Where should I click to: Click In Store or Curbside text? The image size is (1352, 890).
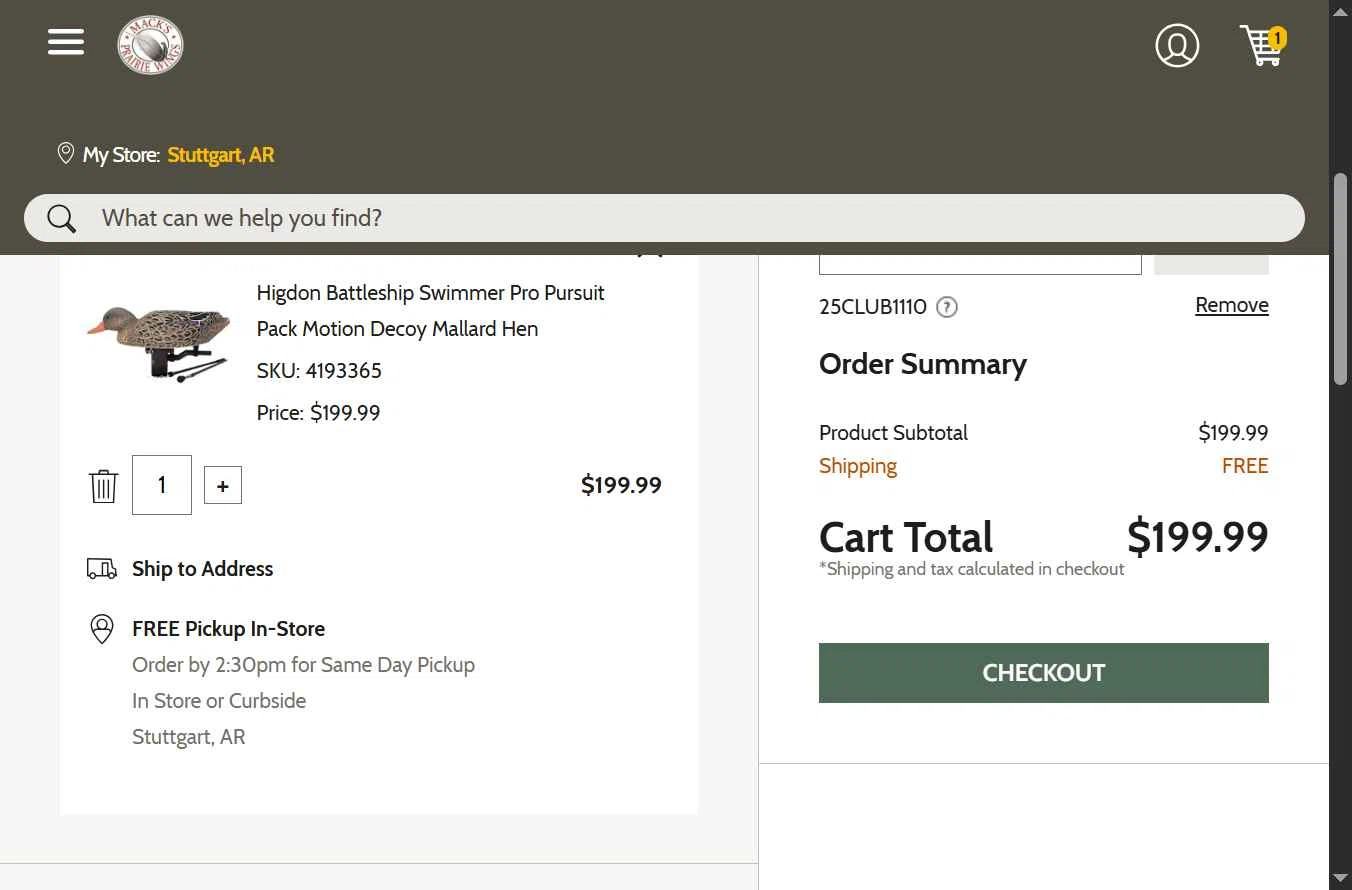219,701
